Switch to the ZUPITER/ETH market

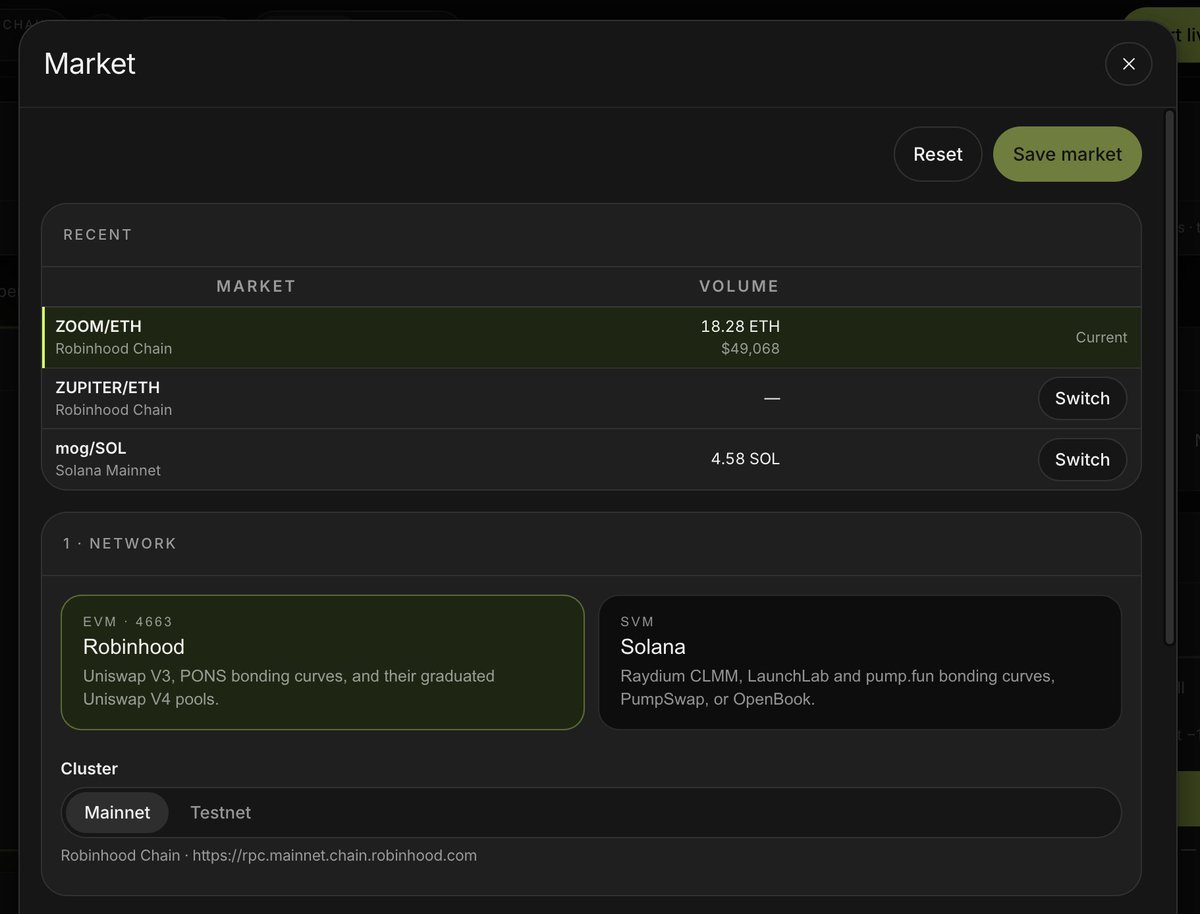pyautogui.click(x=1082, y=398)
